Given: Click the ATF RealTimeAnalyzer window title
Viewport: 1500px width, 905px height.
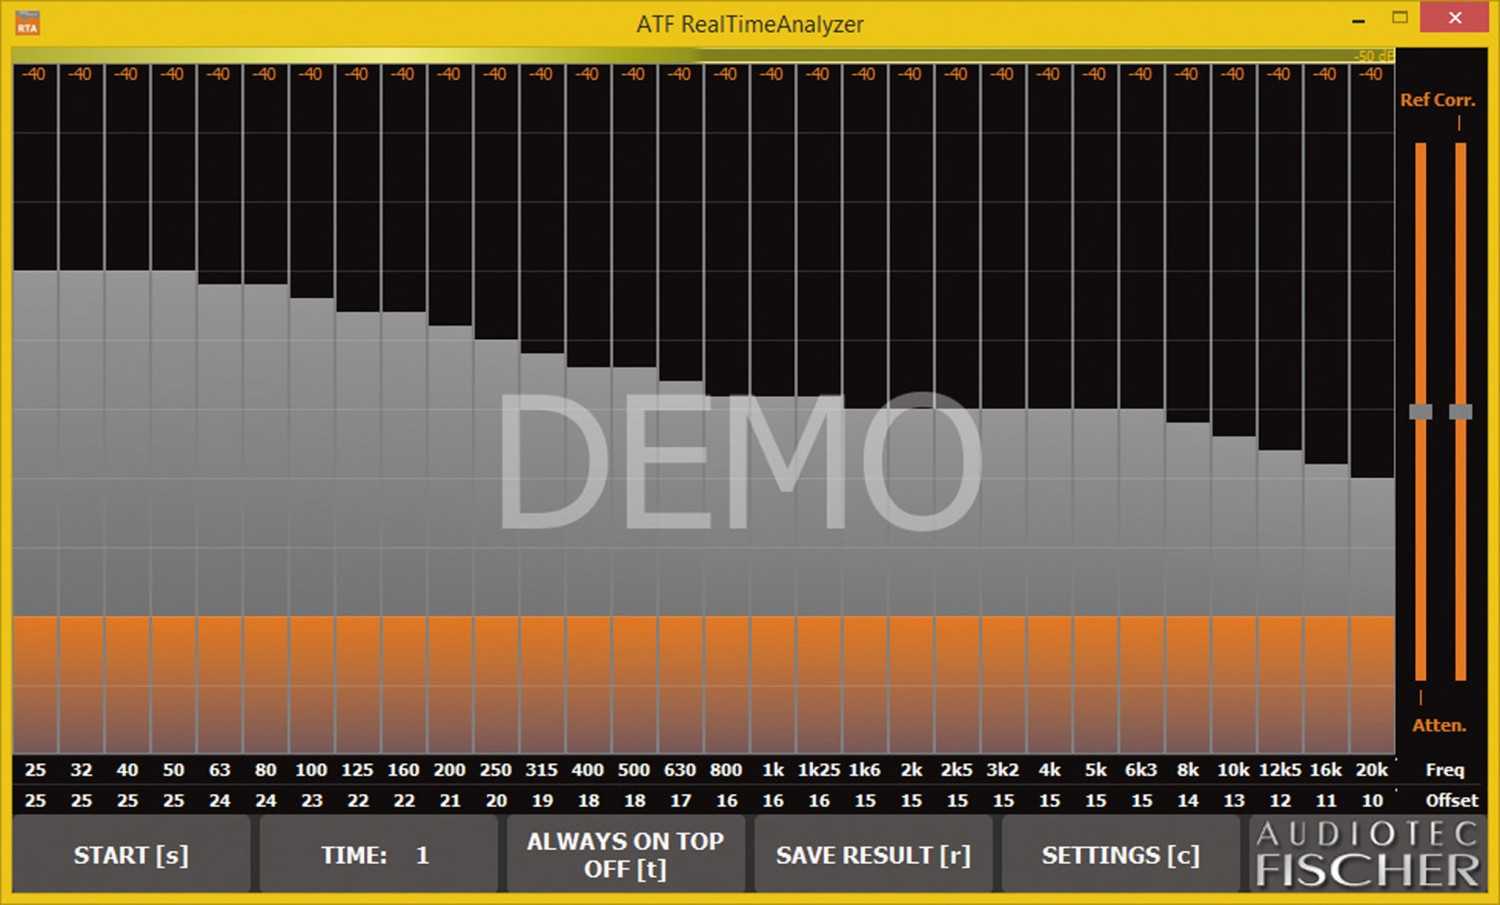Looking at the screenshot, I should click(x=750, y=23).
